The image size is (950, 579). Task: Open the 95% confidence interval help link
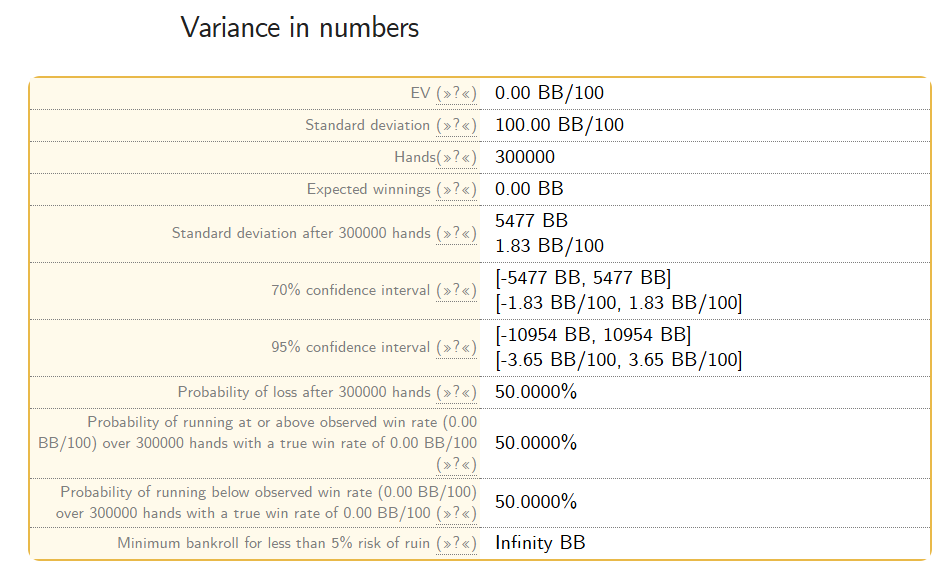[456, 348]
